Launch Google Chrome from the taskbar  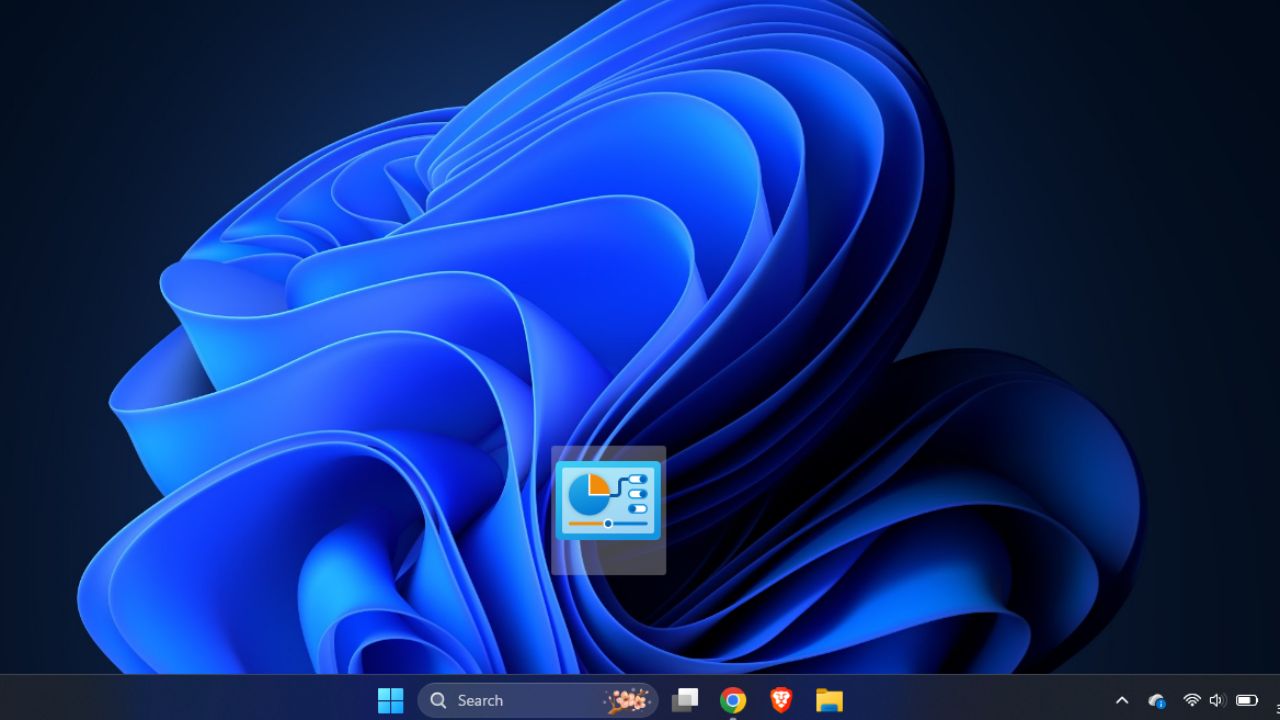coord(734,700)
